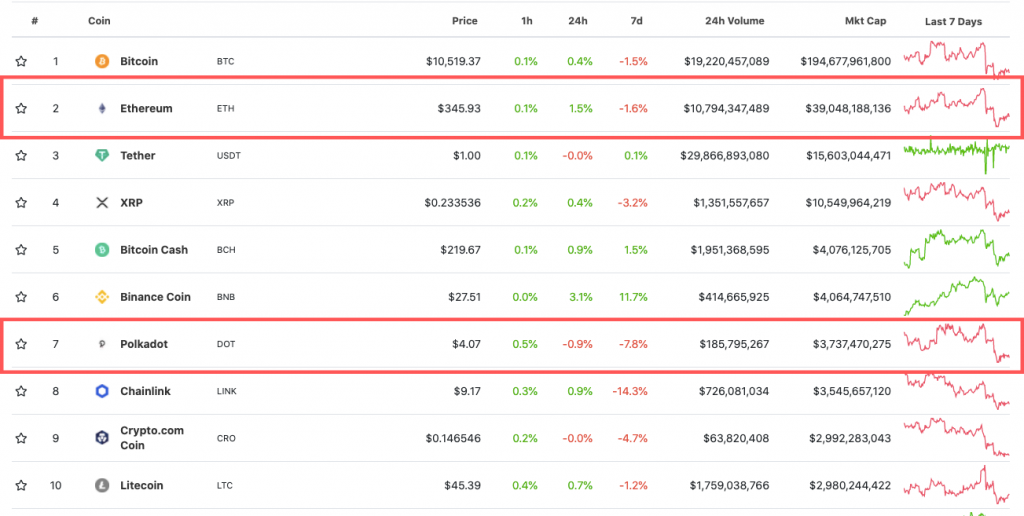Open the Crypto.com Coin name link
Viewport: 1024px width, 516px height.
click(x=152, y=438)
